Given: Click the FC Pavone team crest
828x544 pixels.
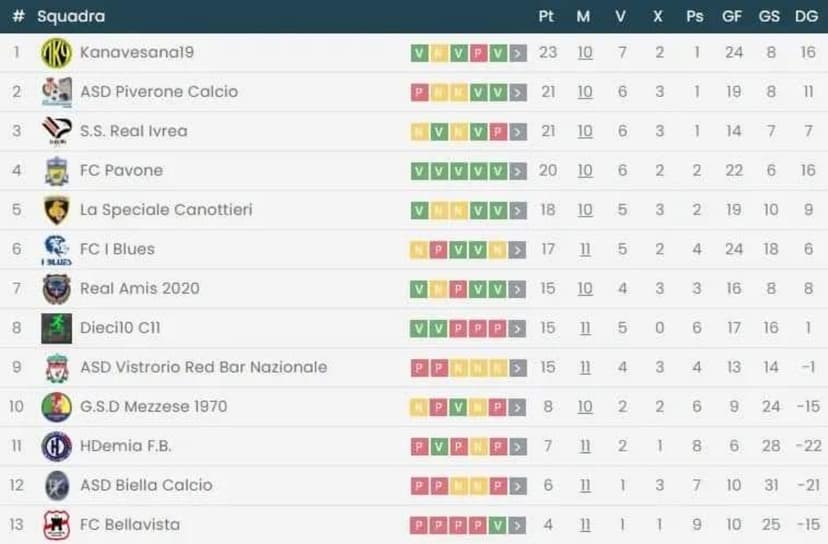Looking at the screenshot, I should [x=56, y=171].
